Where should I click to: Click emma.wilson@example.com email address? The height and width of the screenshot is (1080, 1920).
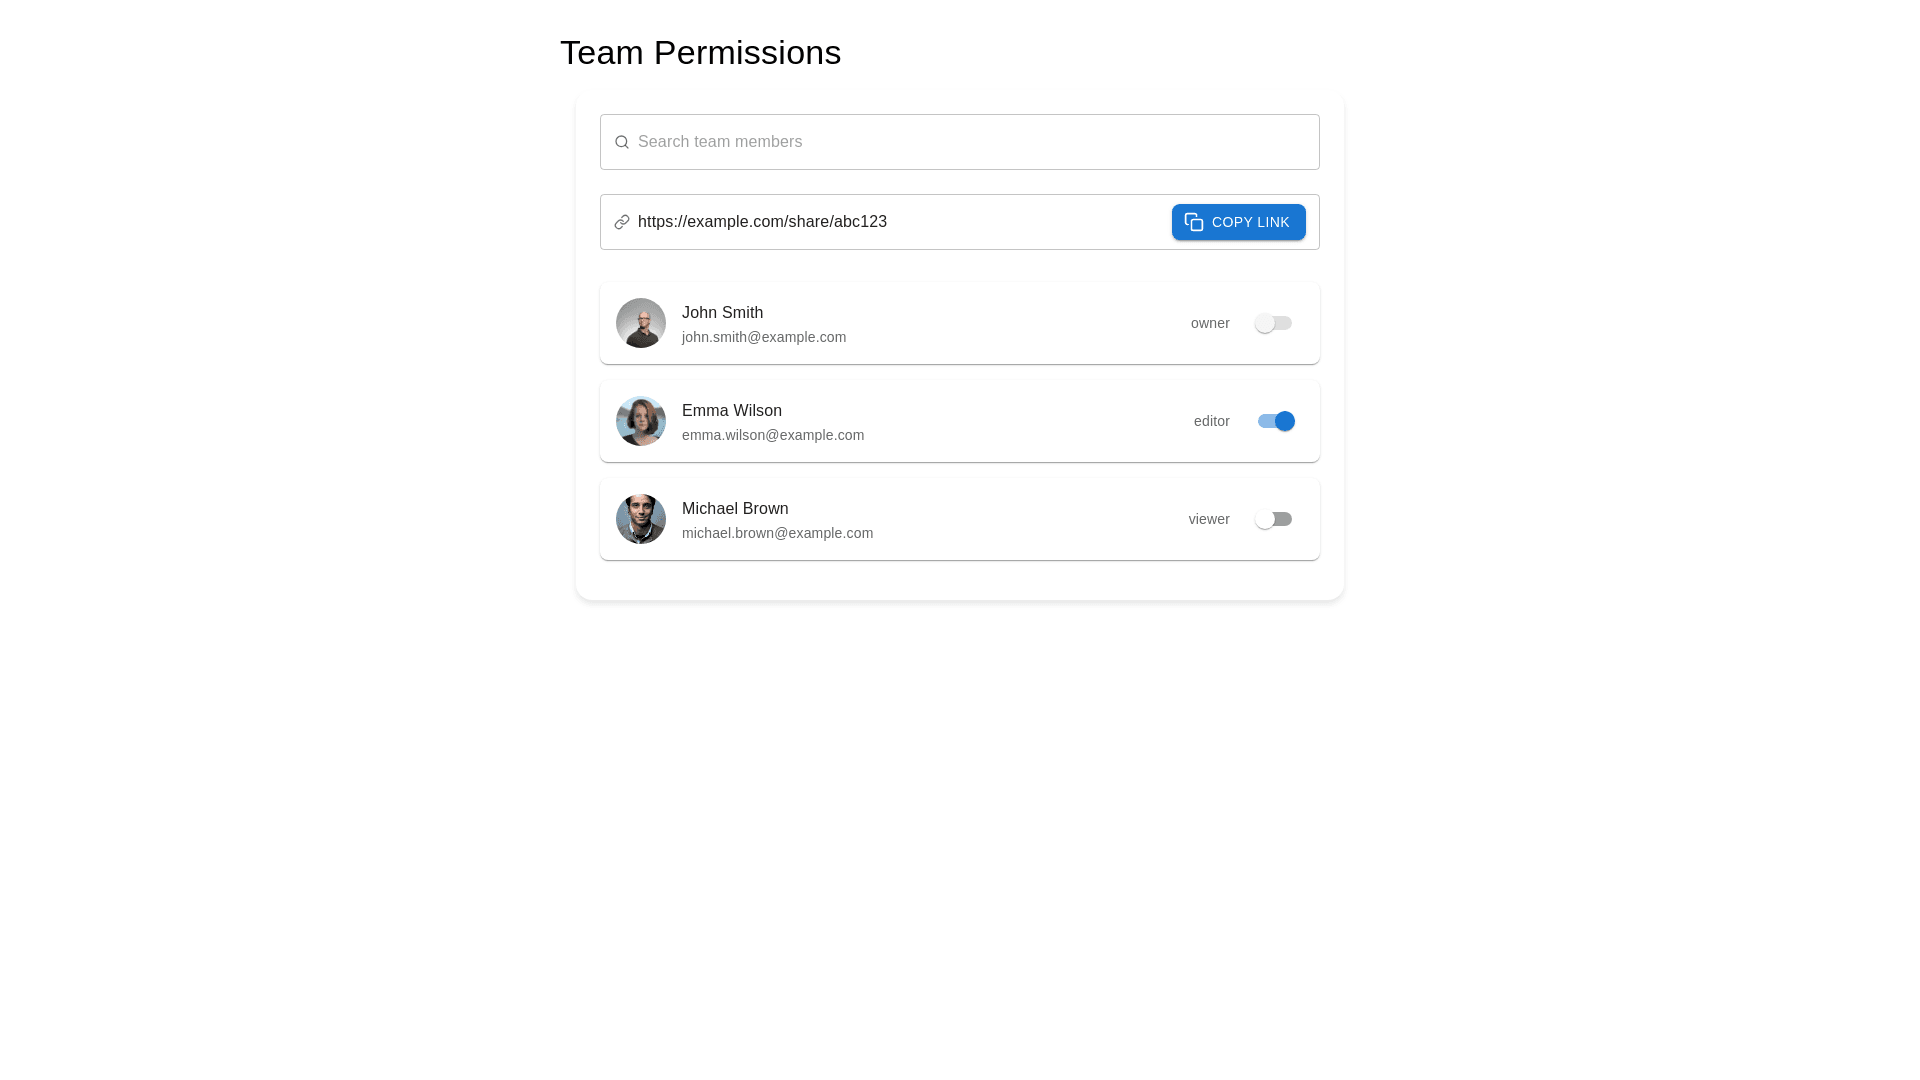pyautogui.click(x=773, y=435)
